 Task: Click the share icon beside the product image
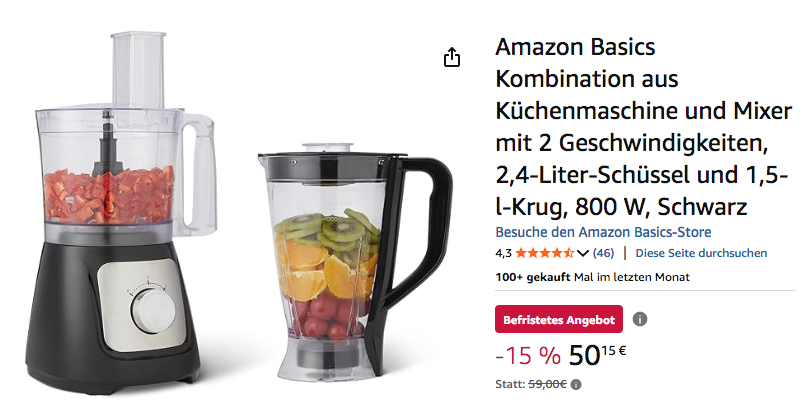click(452, 57)
